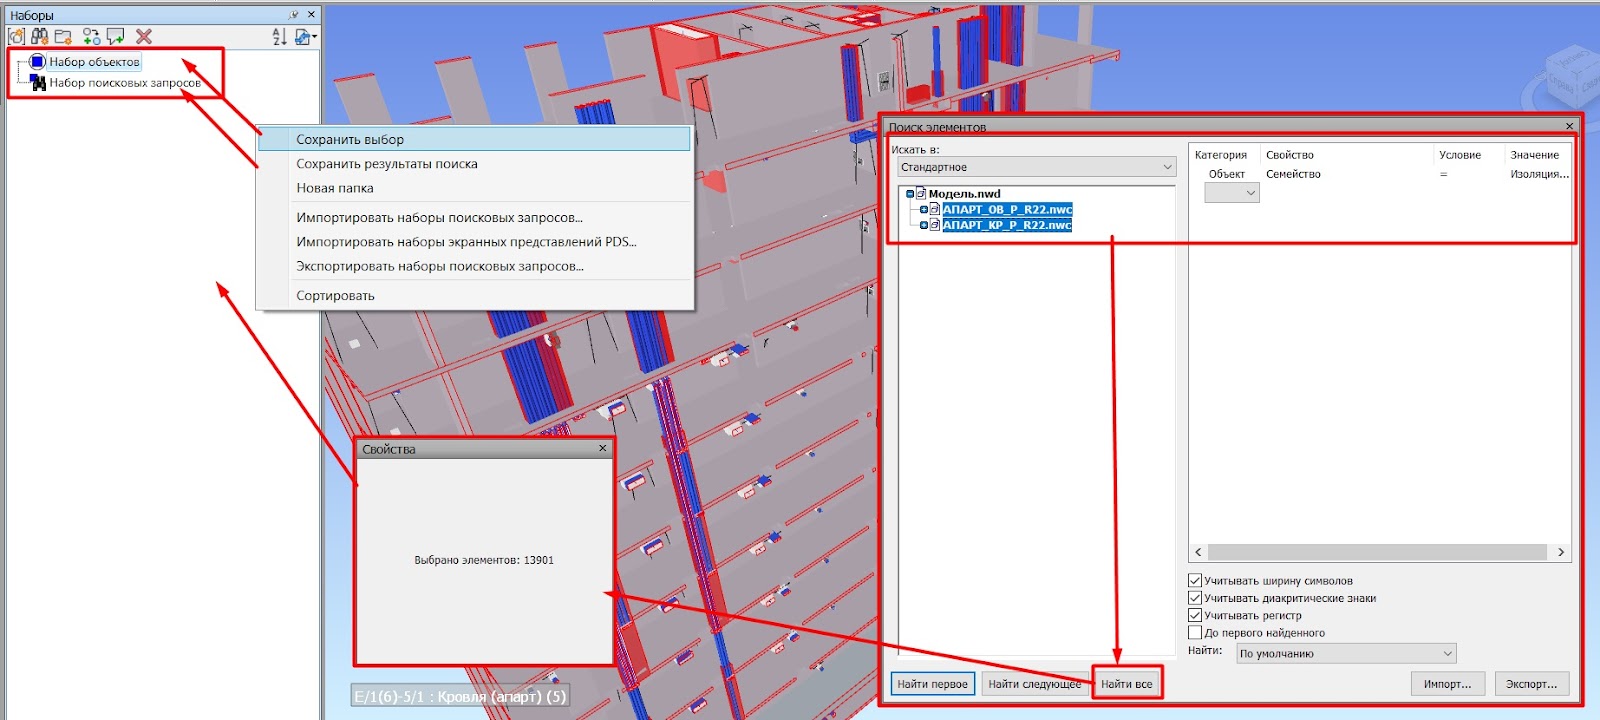Click the 'Выбрано элементов: 13901' text
The image size is (1600, 720).
pos(484,560)
